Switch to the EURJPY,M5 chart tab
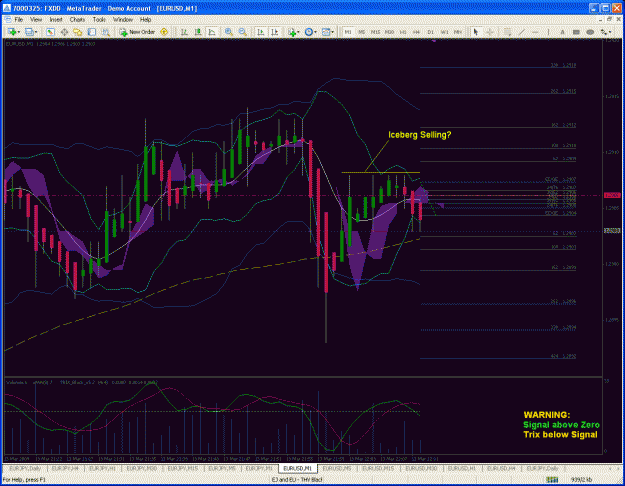The image size is (625, 486). (222, 468)
